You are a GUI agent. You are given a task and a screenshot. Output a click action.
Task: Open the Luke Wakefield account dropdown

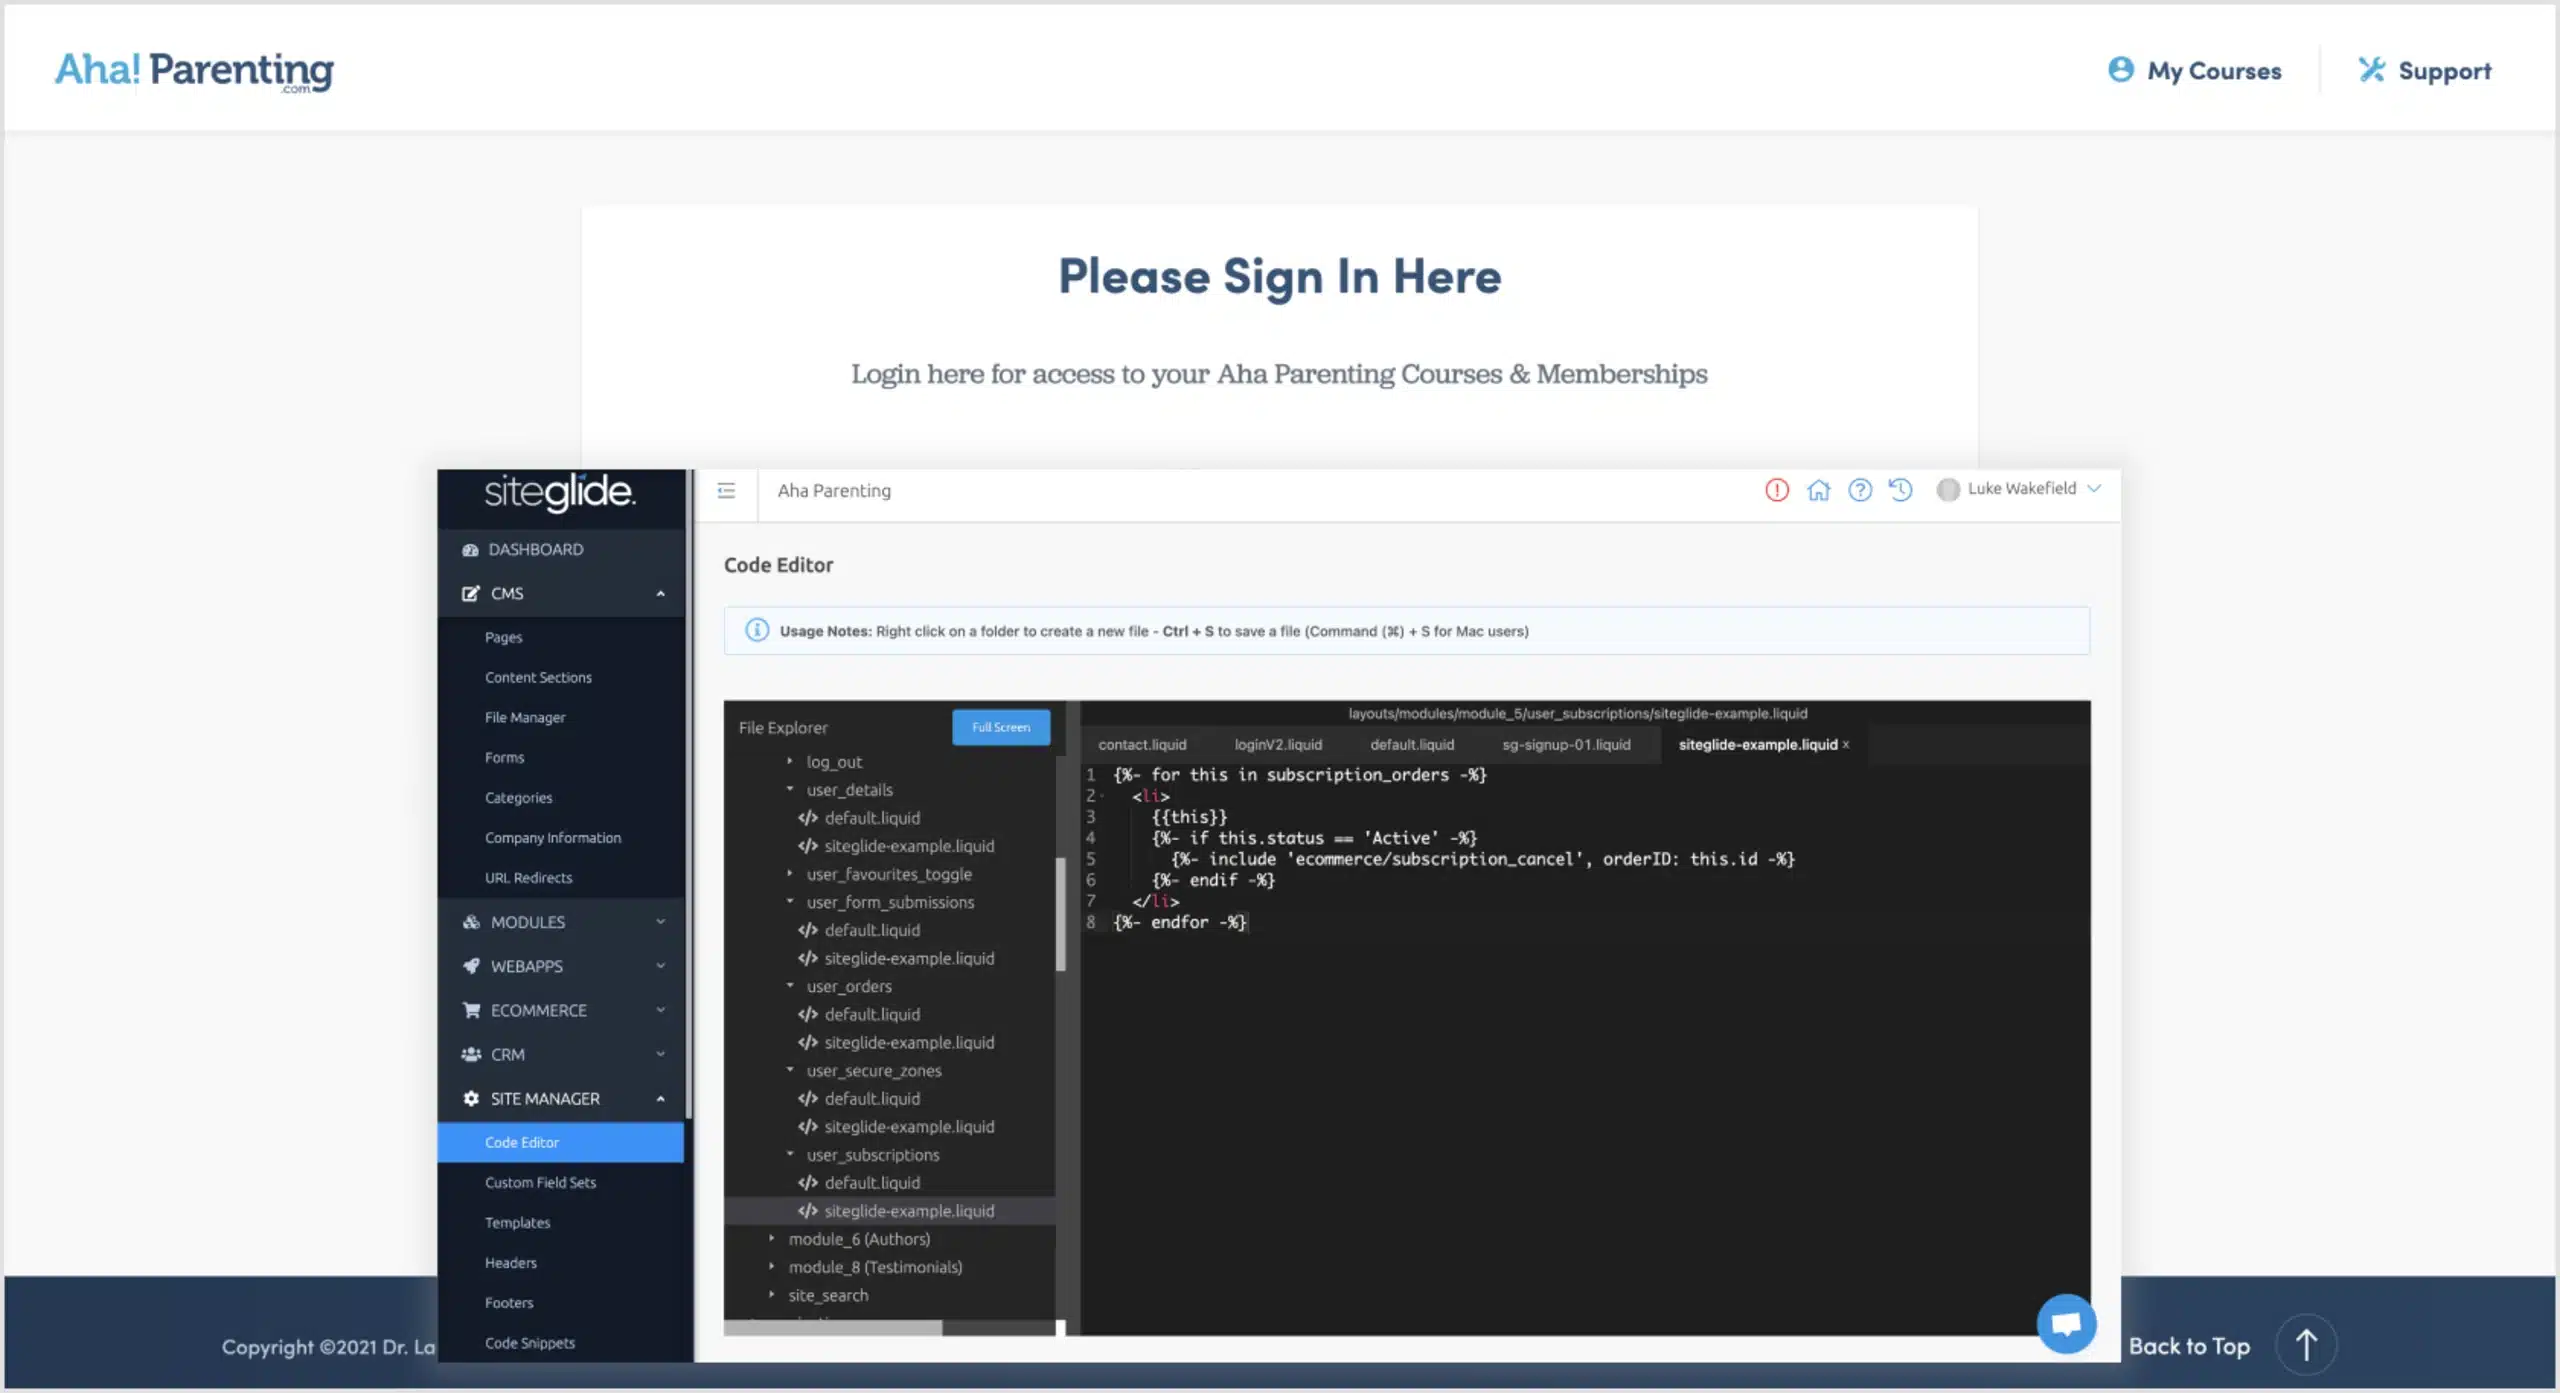click(2019, 489)
